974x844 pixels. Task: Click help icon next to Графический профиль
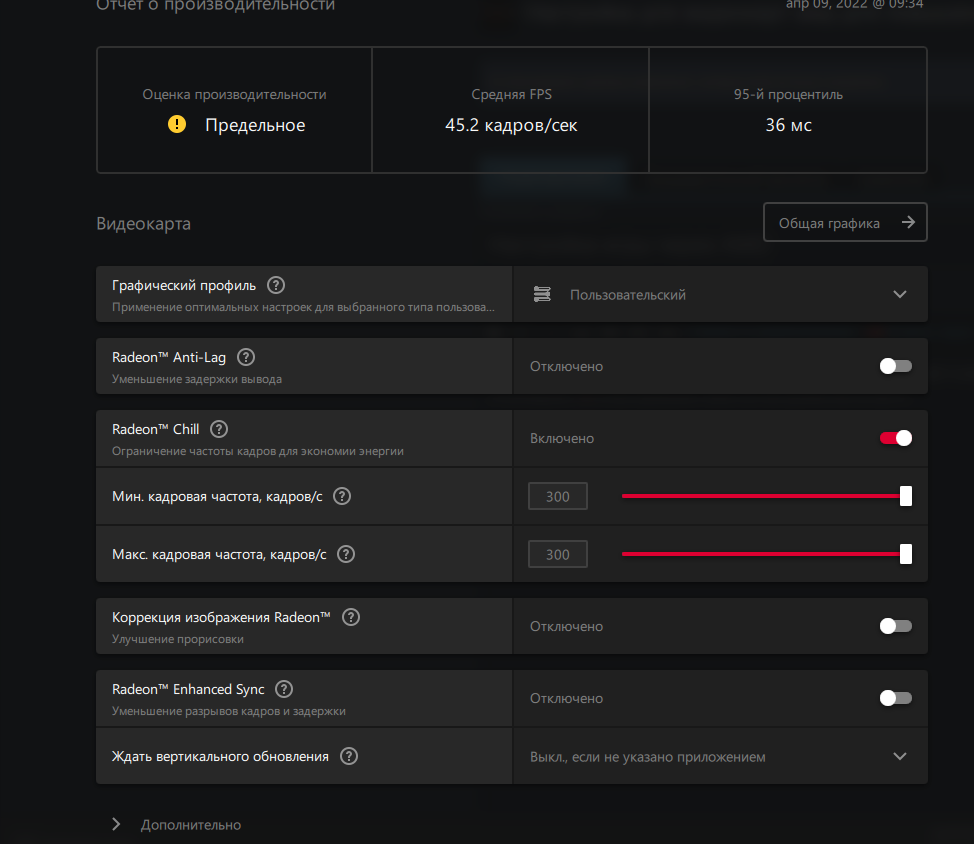coord(276,285)
